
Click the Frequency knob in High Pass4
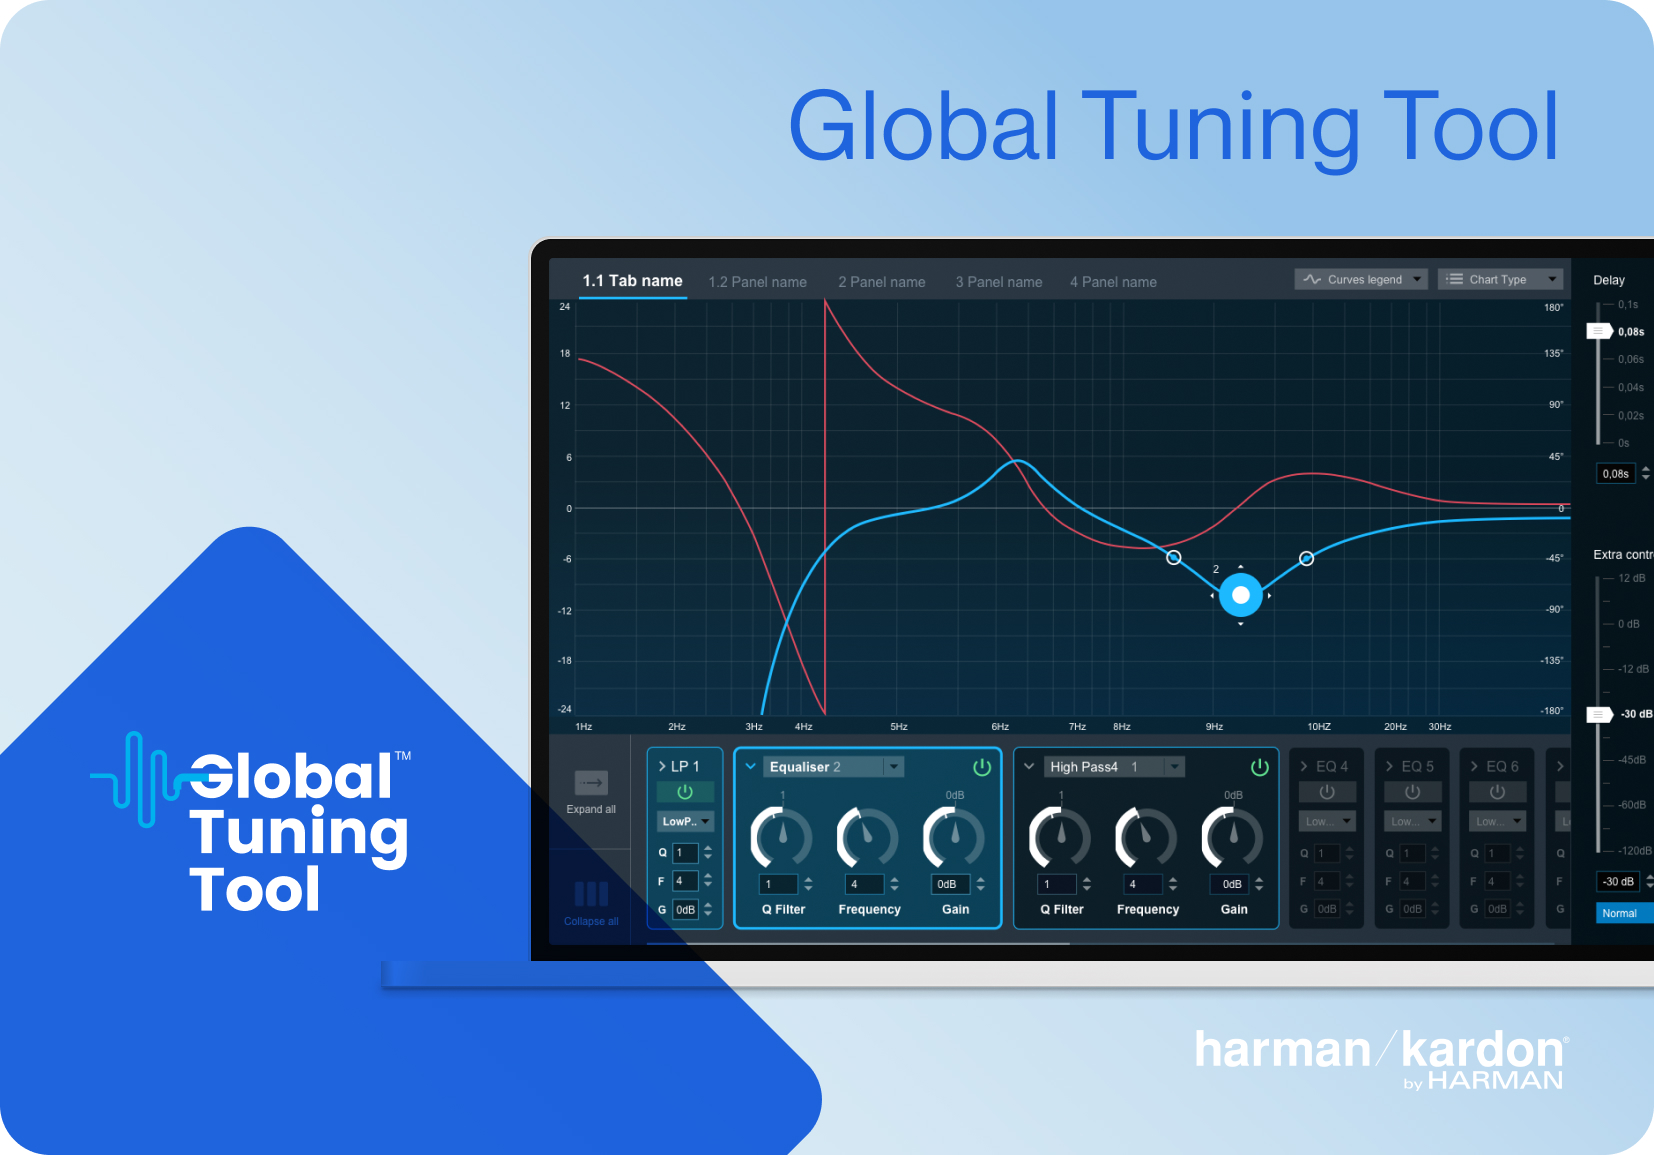point(1146,837)
